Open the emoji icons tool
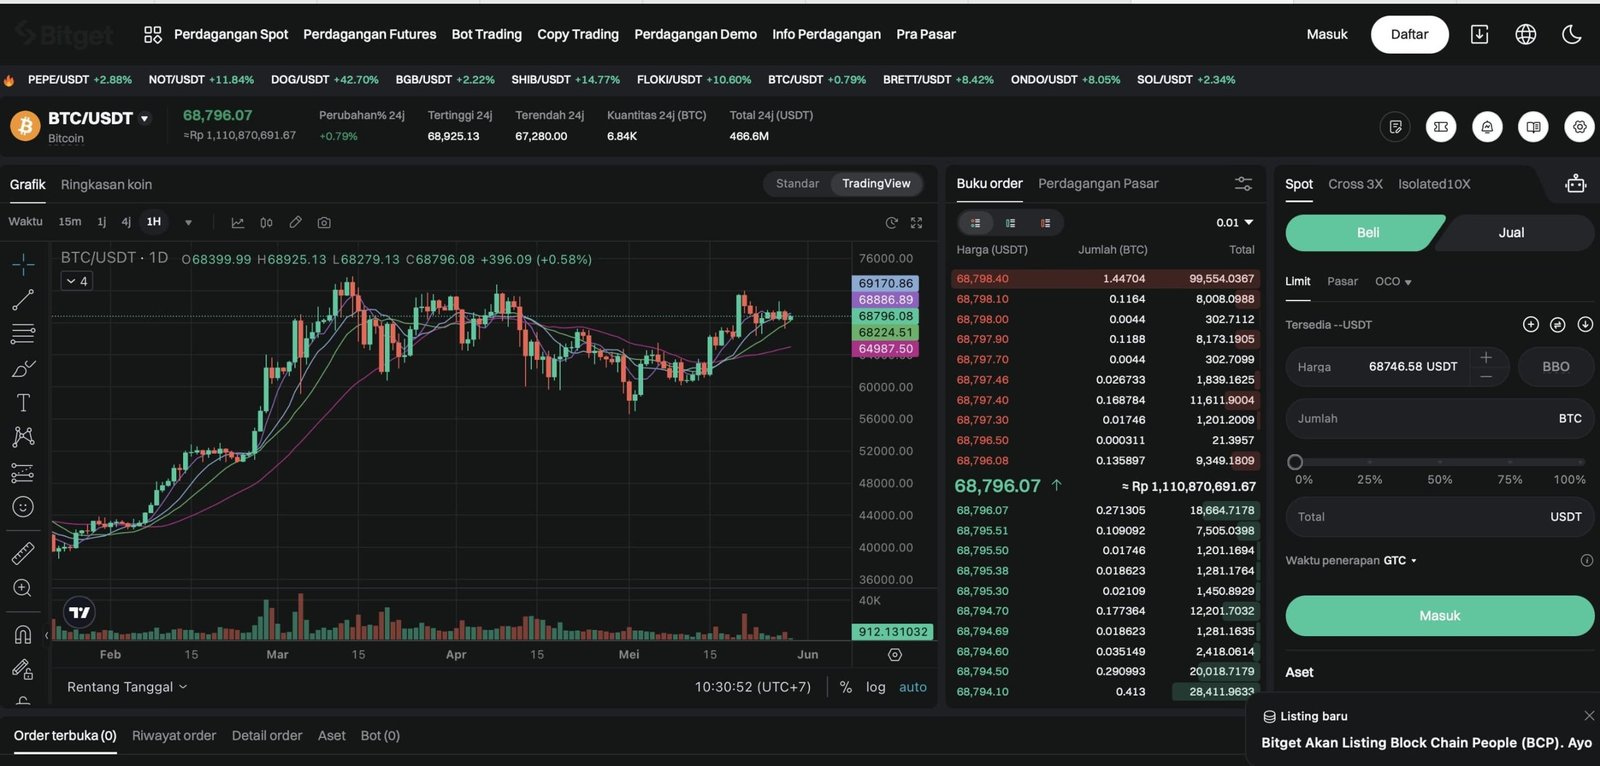 [23, 507]
